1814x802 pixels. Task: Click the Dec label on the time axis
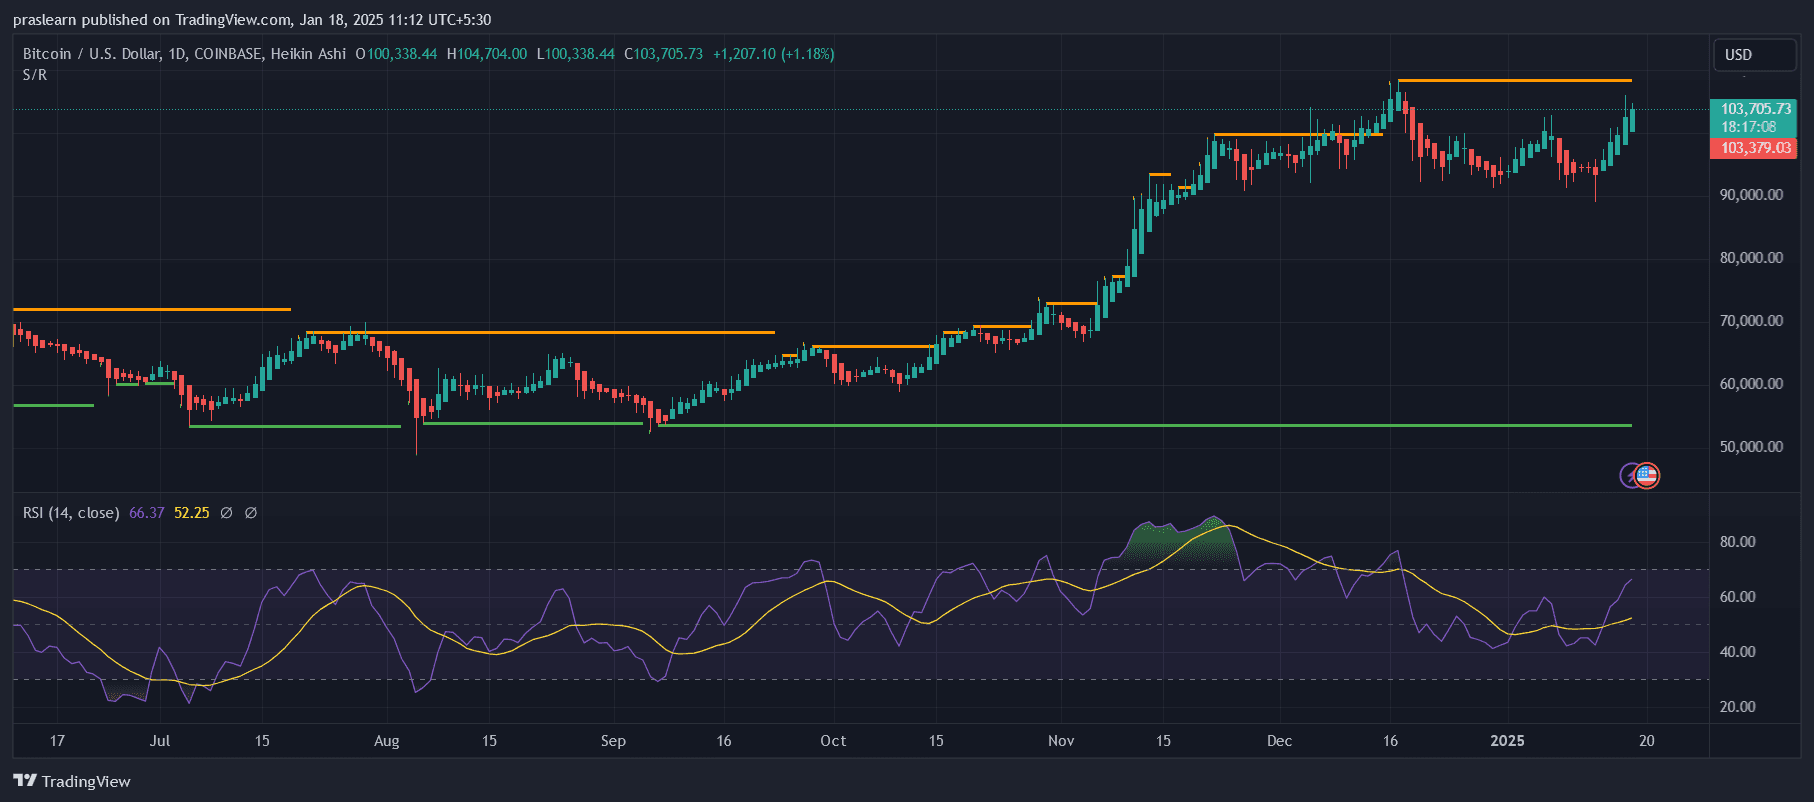[x=1279, y=741]
